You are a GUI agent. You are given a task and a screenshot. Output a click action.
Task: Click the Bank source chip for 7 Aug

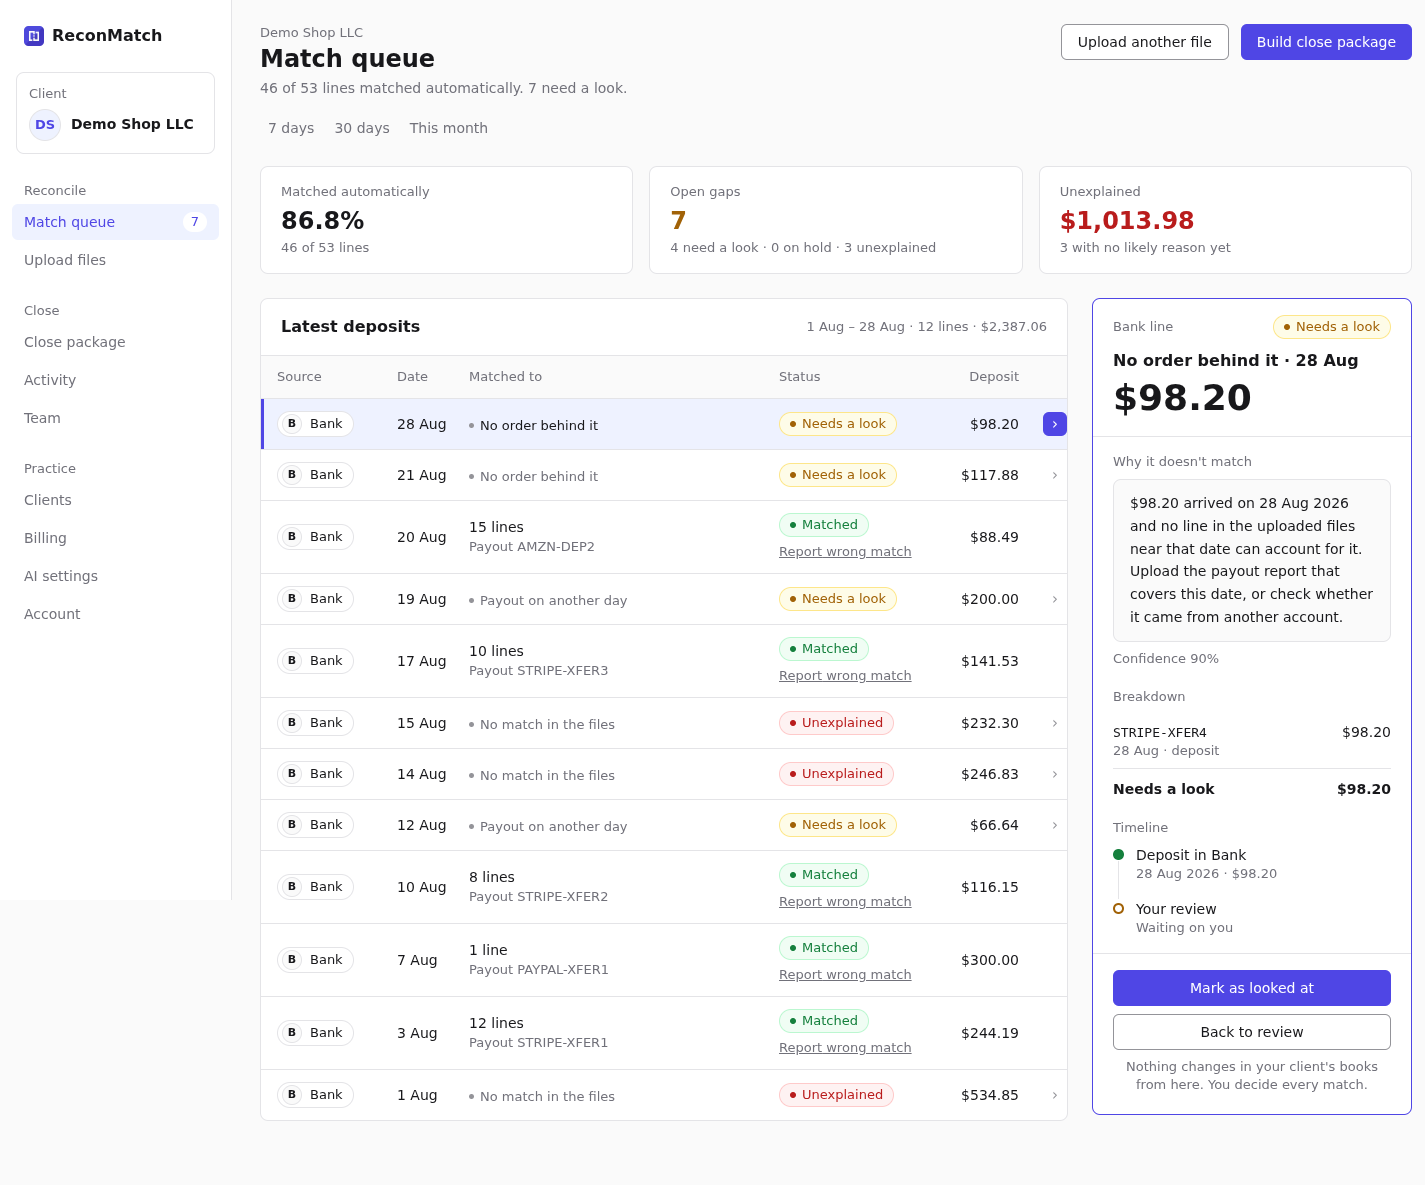click(x=315, y=960)
